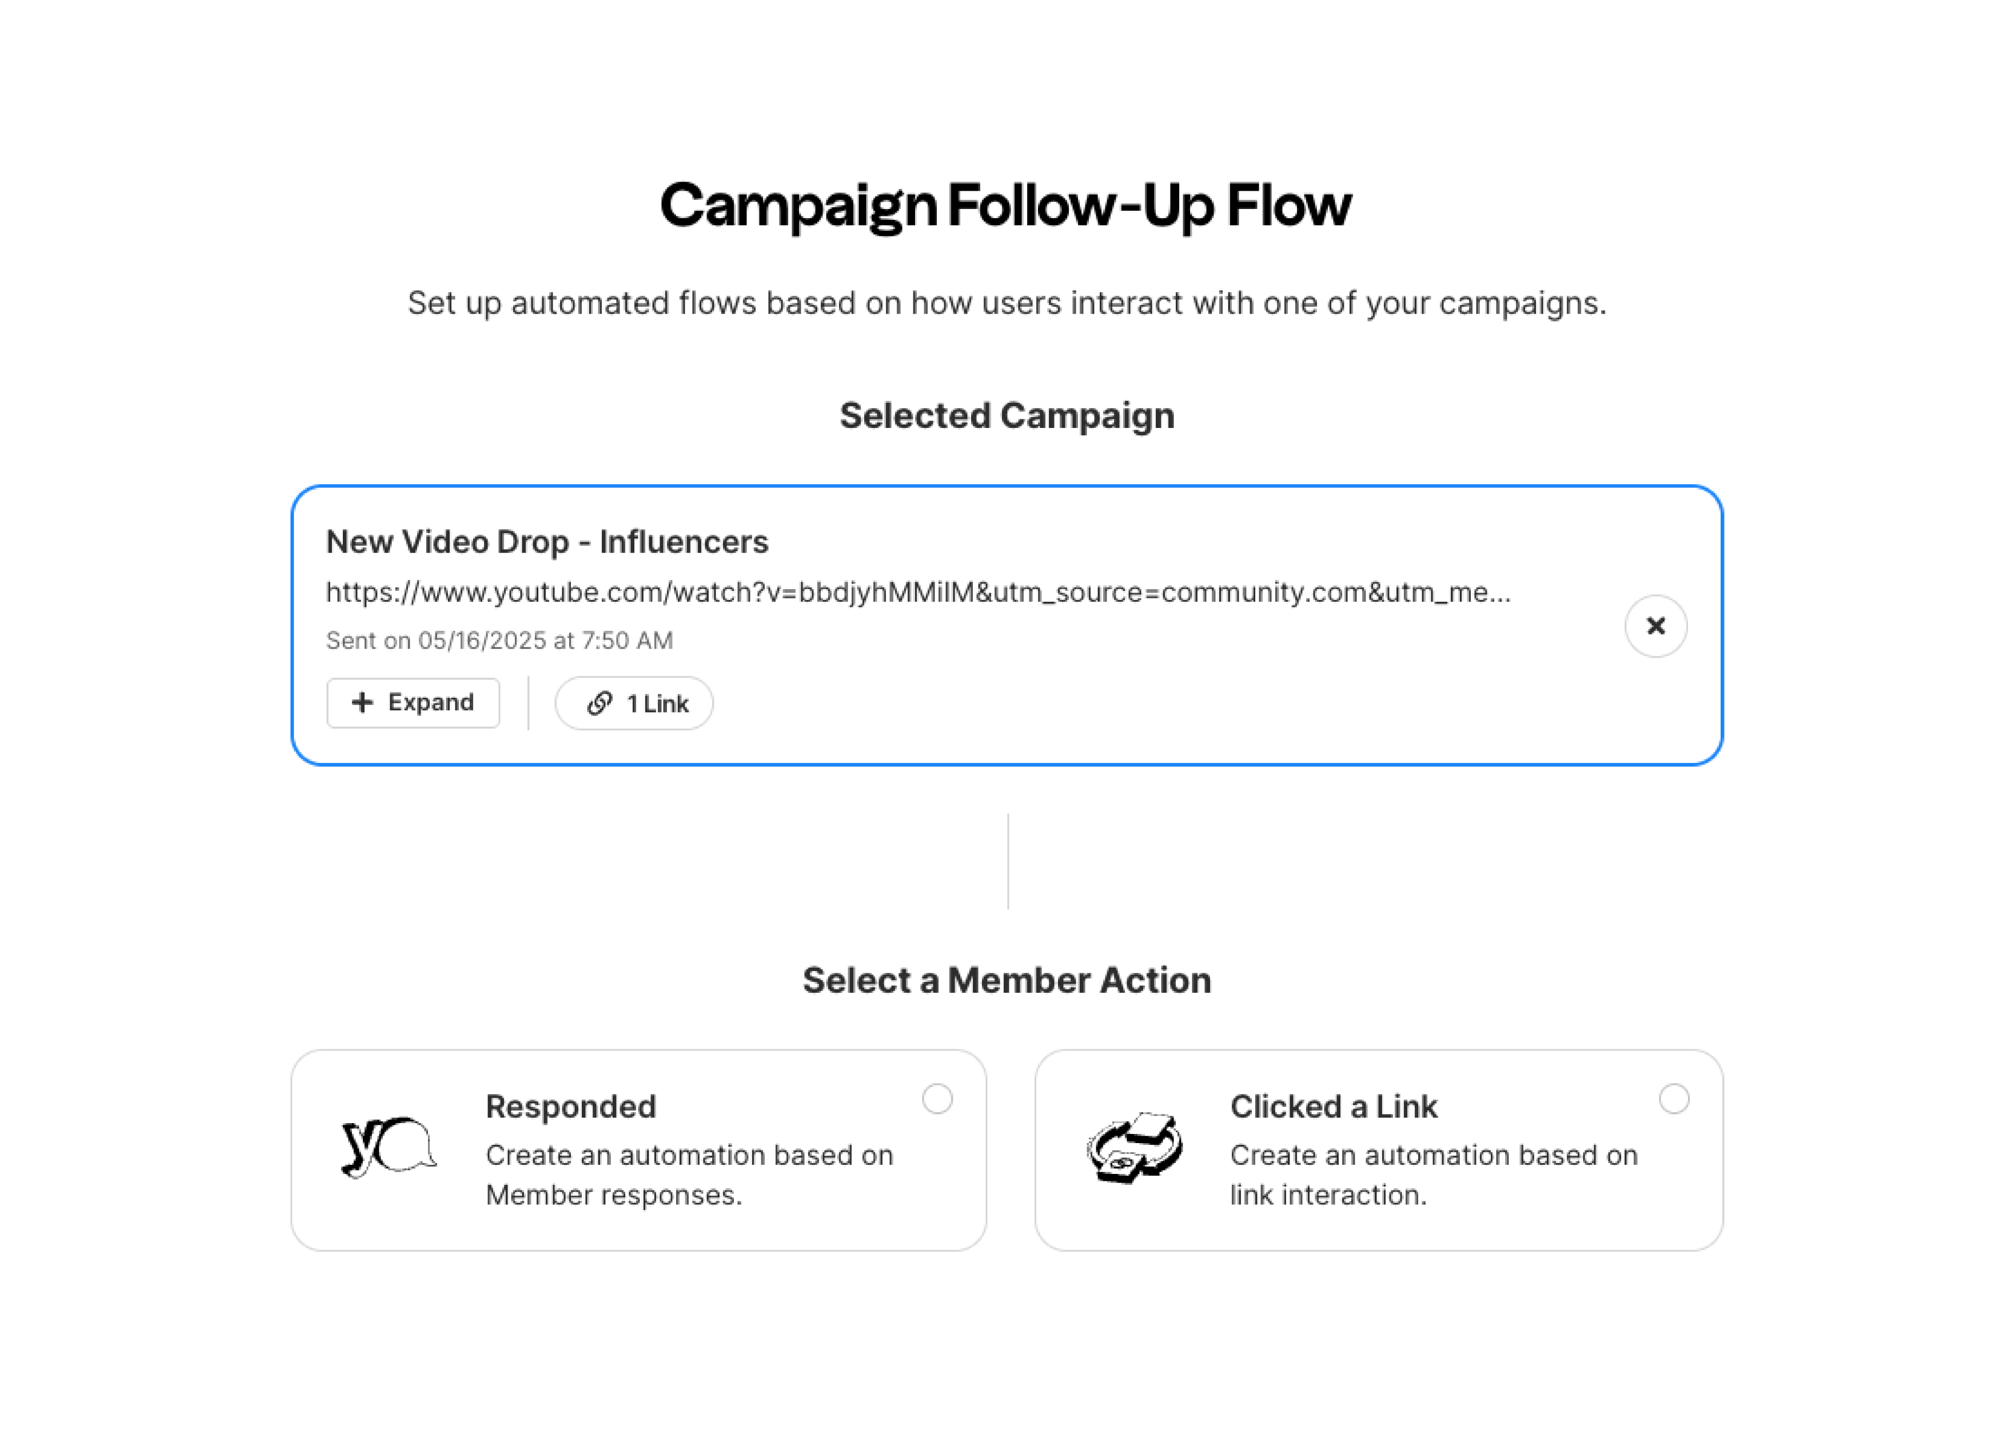The width and height of the screenshot is (2000, 1452).
Task: Click the plus icon on the Expand button
Action: (361, 702)
